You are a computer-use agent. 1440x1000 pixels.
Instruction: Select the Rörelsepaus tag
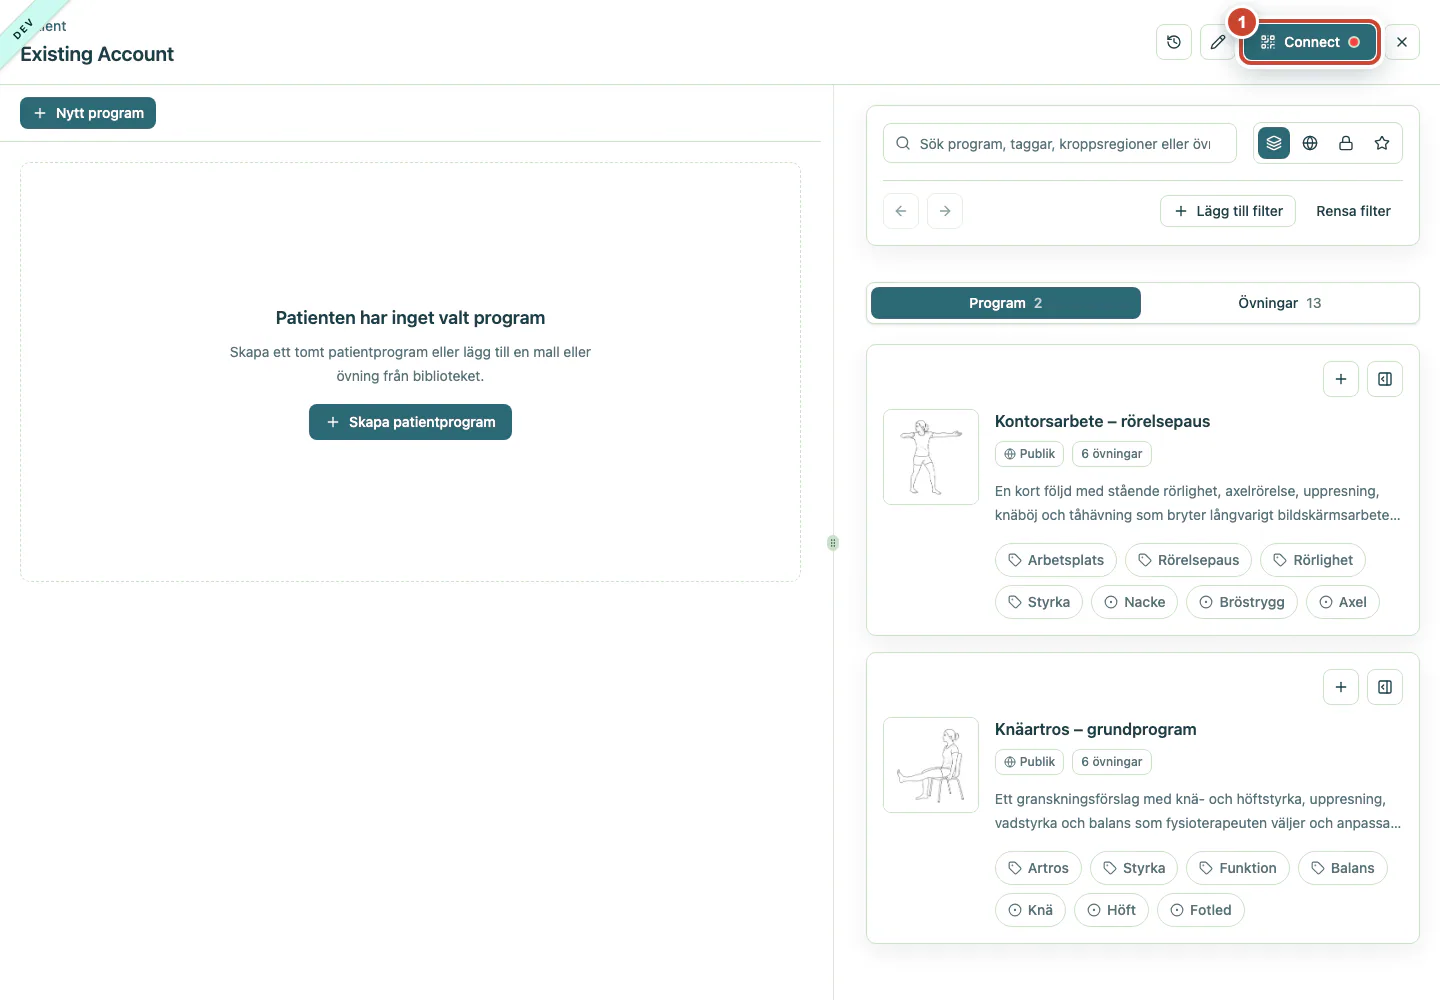[1189, 560]
